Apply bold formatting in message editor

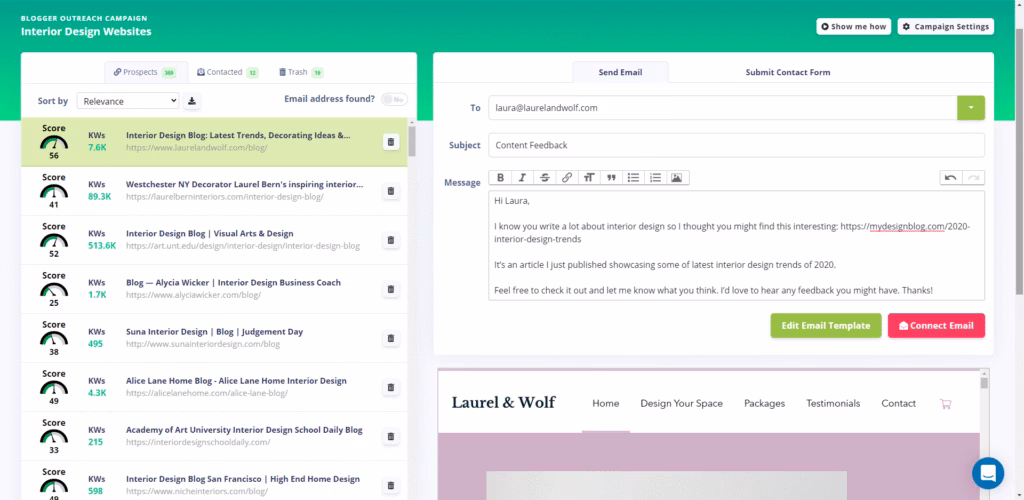tap(500, 178)
